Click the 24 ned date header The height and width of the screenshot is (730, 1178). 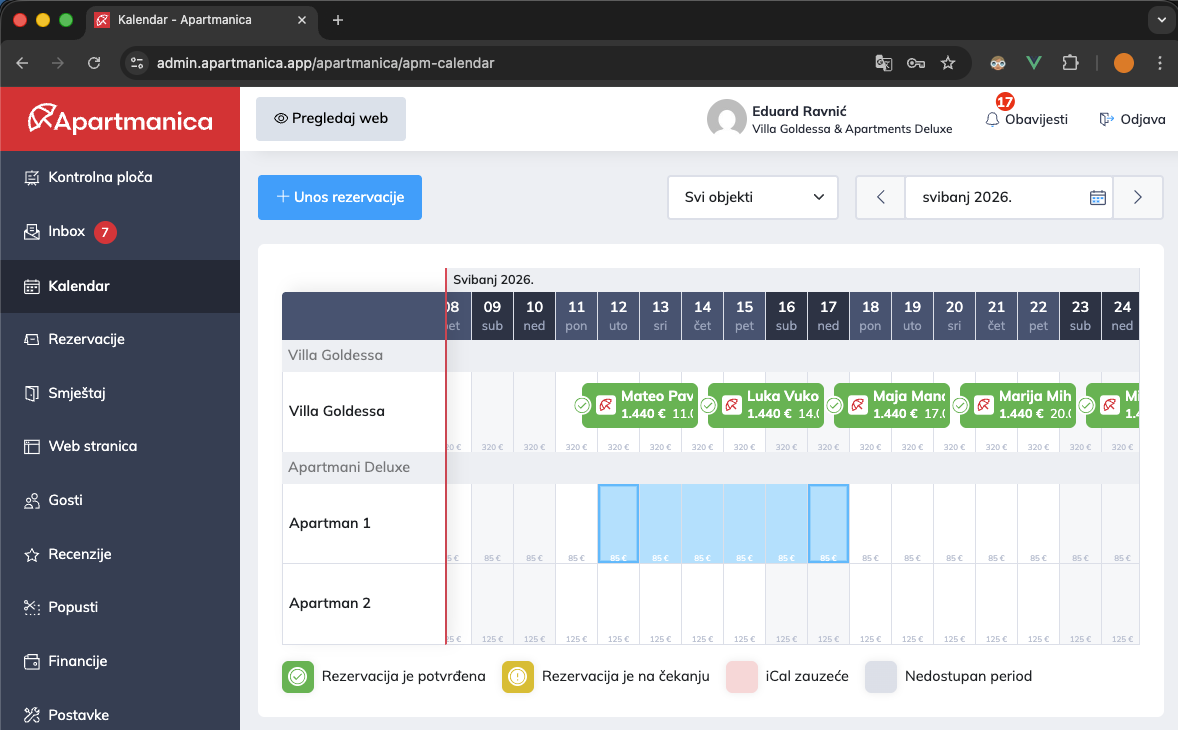[x=1121, y=316]
